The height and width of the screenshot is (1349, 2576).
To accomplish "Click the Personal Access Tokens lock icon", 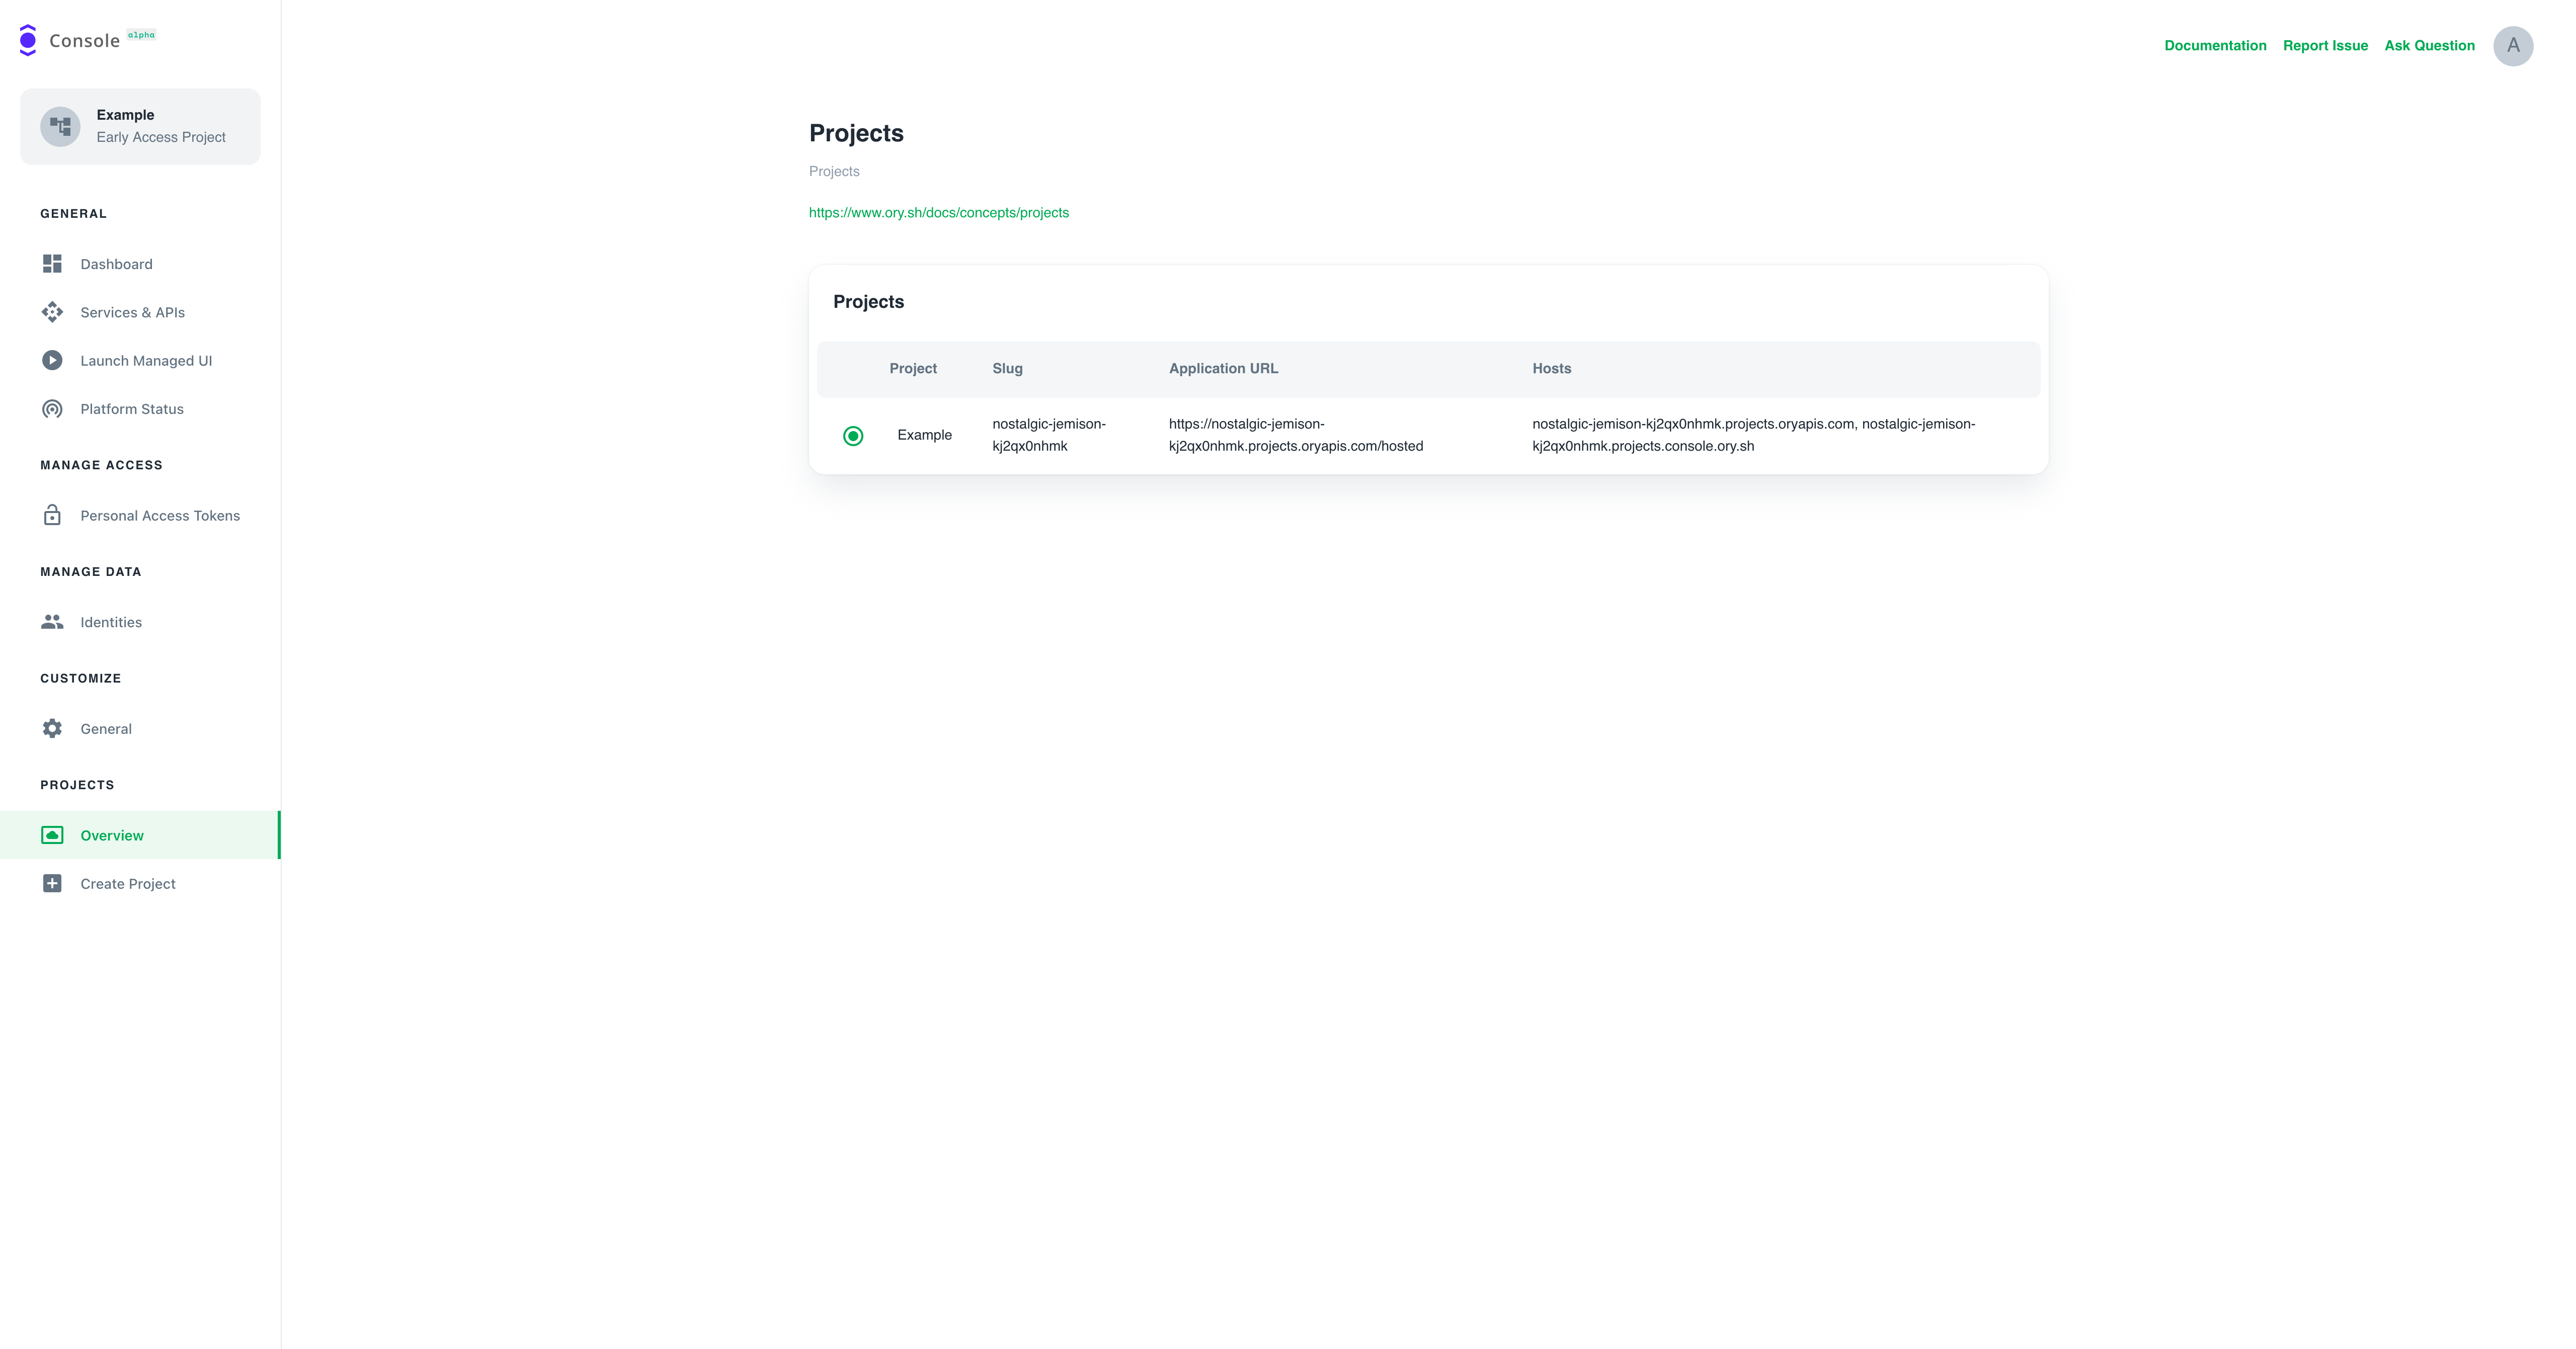I will tap(52, 515).
